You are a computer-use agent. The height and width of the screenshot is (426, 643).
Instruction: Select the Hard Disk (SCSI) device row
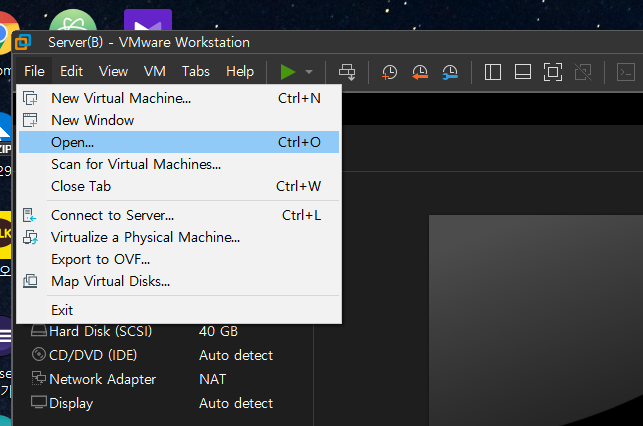coord(170,331)
